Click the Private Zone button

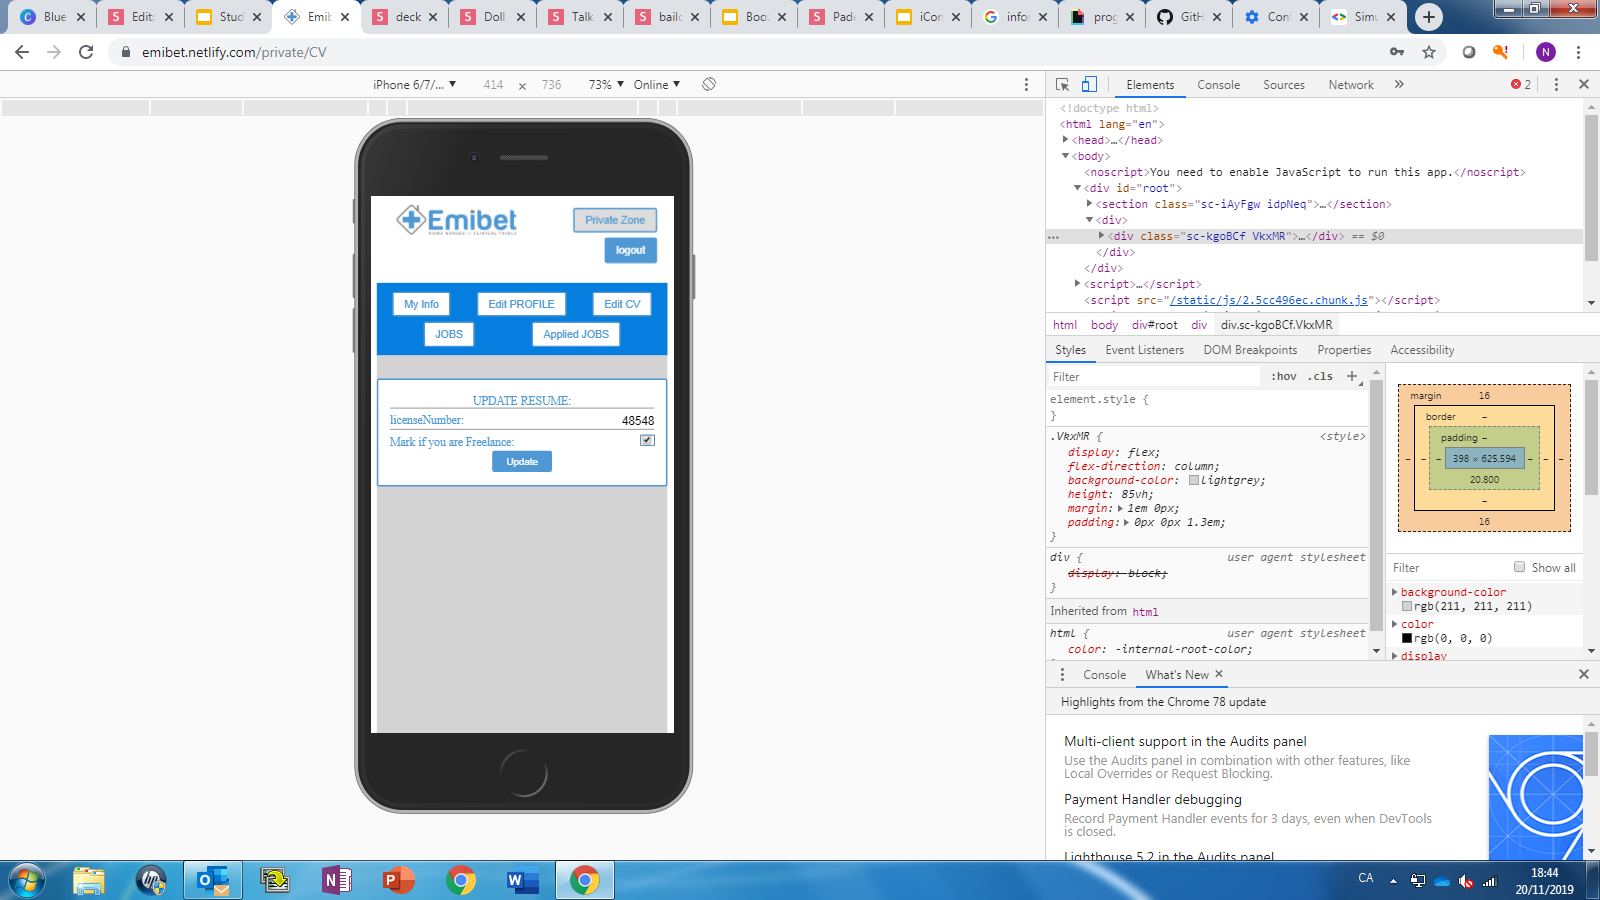tap(615, 220)
